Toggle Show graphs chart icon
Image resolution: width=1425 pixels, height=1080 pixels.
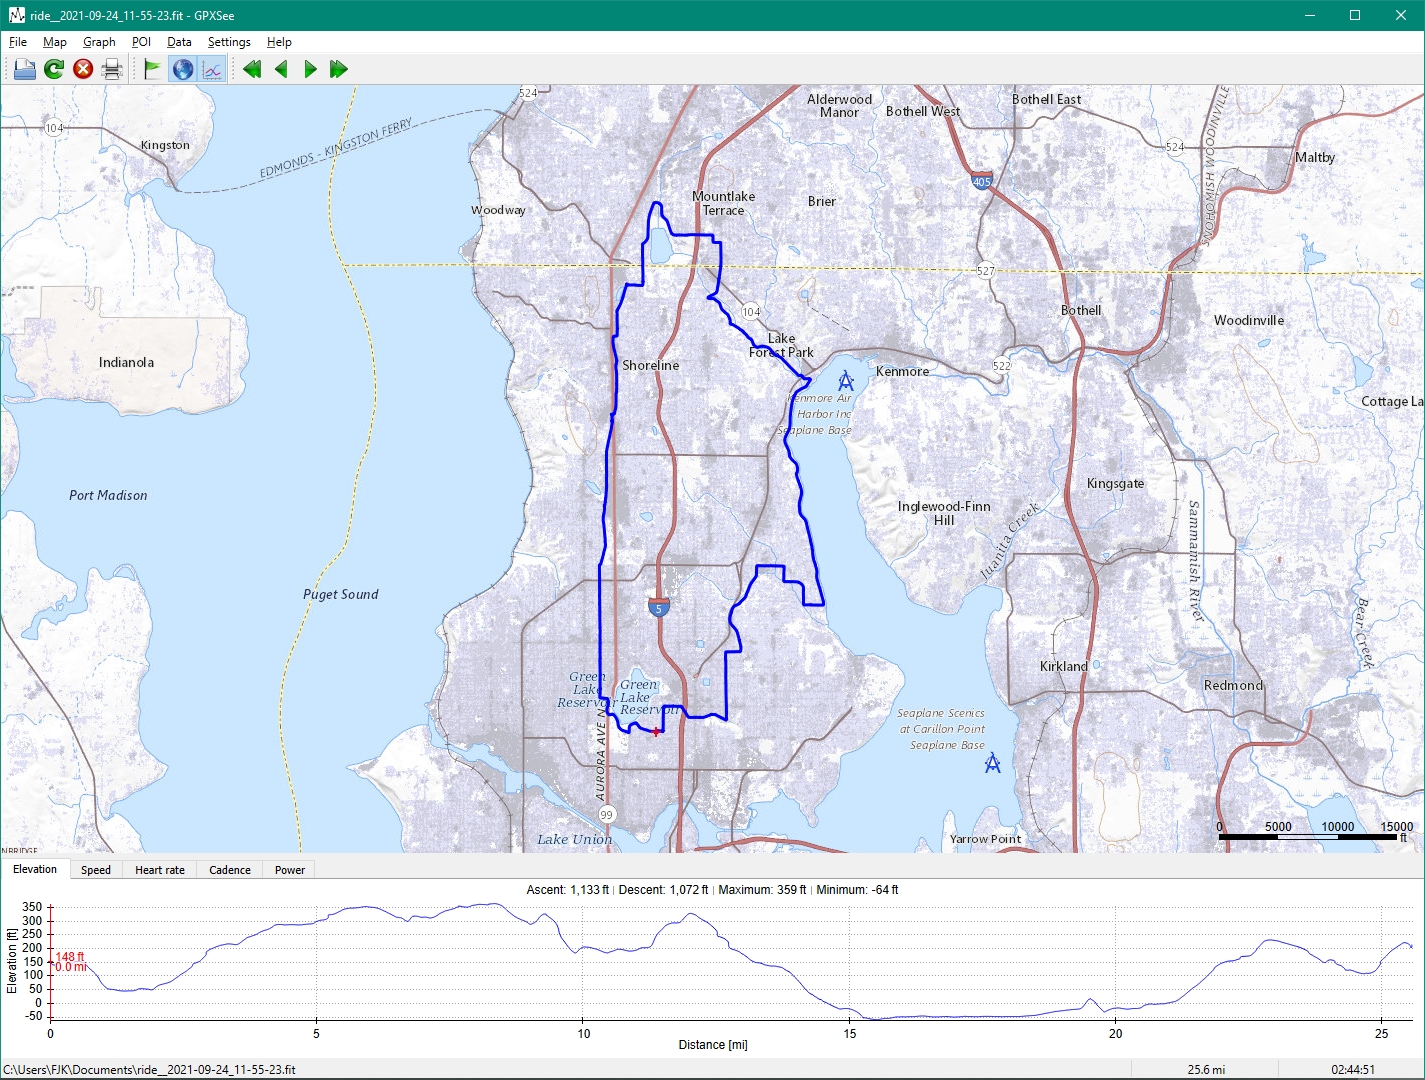pyautogui.click(x=212, y=69)
